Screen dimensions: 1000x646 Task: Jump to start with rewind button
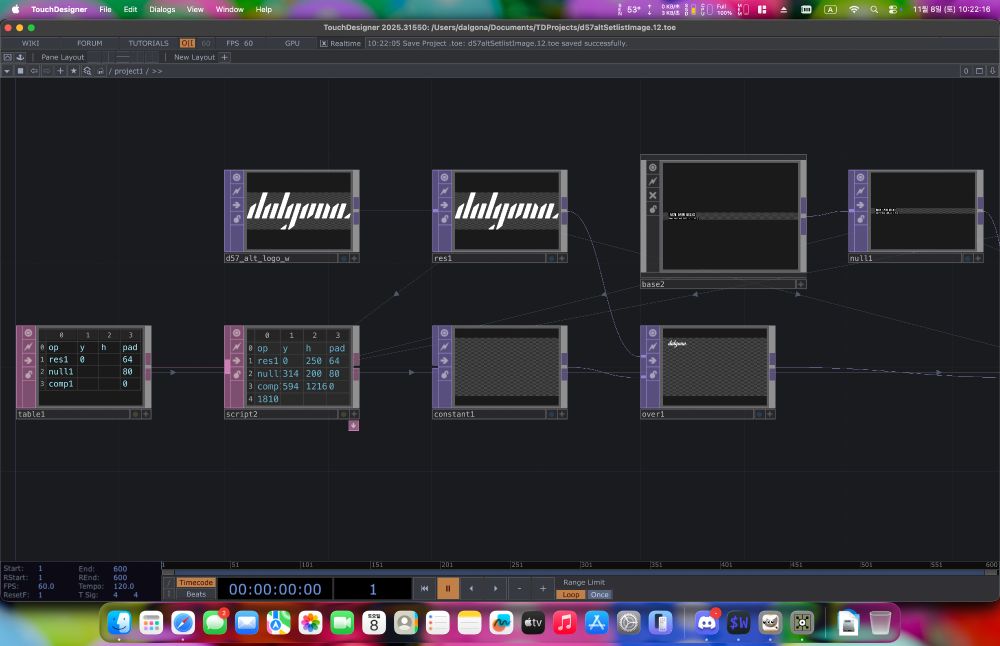pos(424,589)
